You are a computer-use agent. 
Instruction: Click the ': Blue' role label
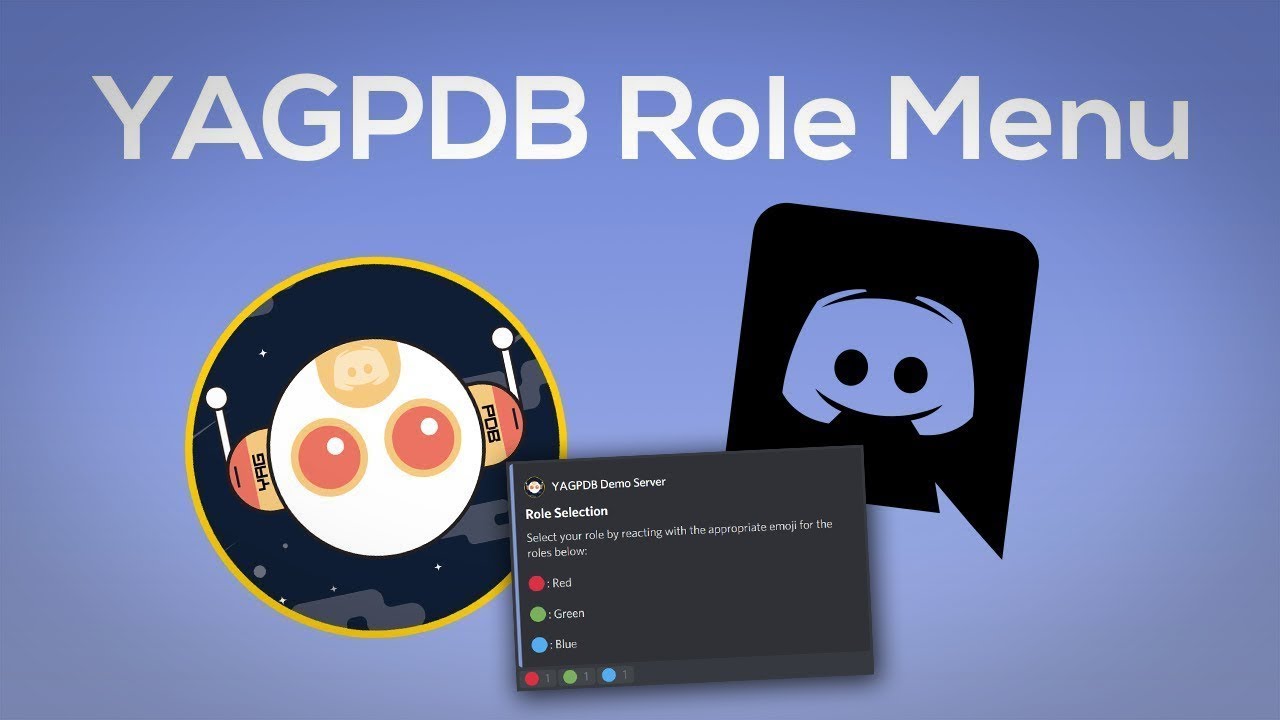point(563,643)
